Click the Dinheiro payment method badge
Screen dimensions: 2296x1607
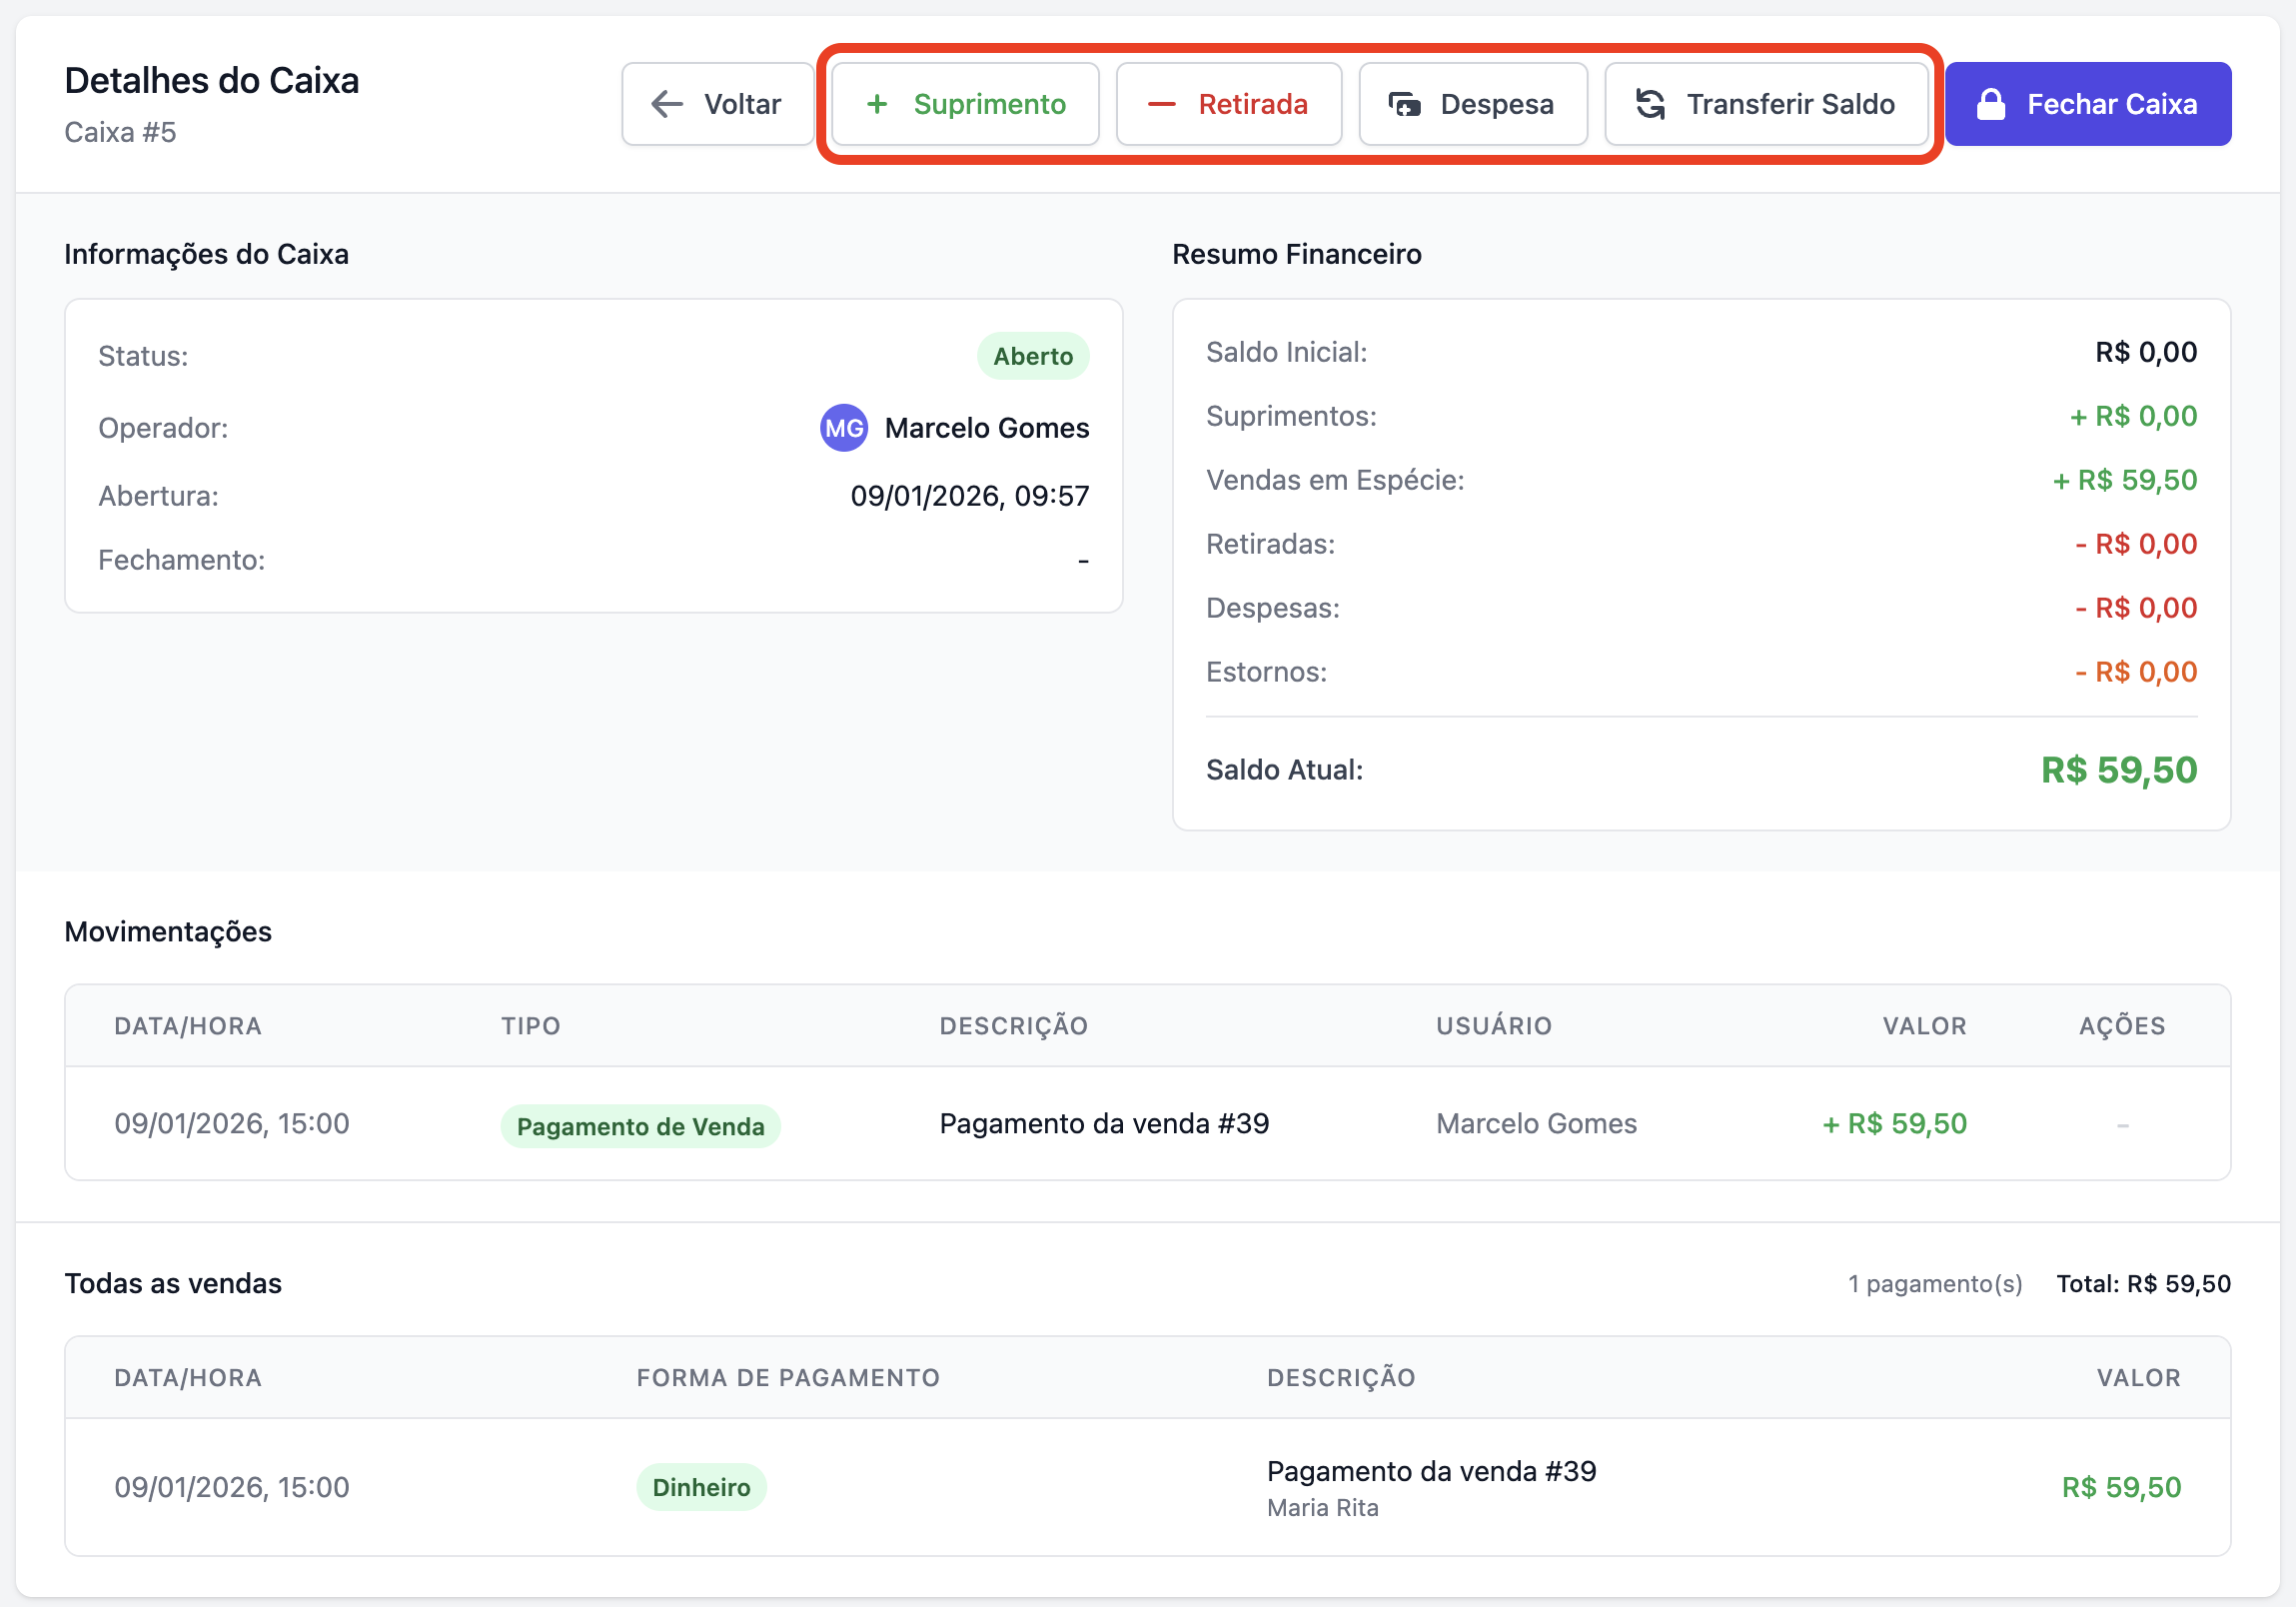point(701,1487)
